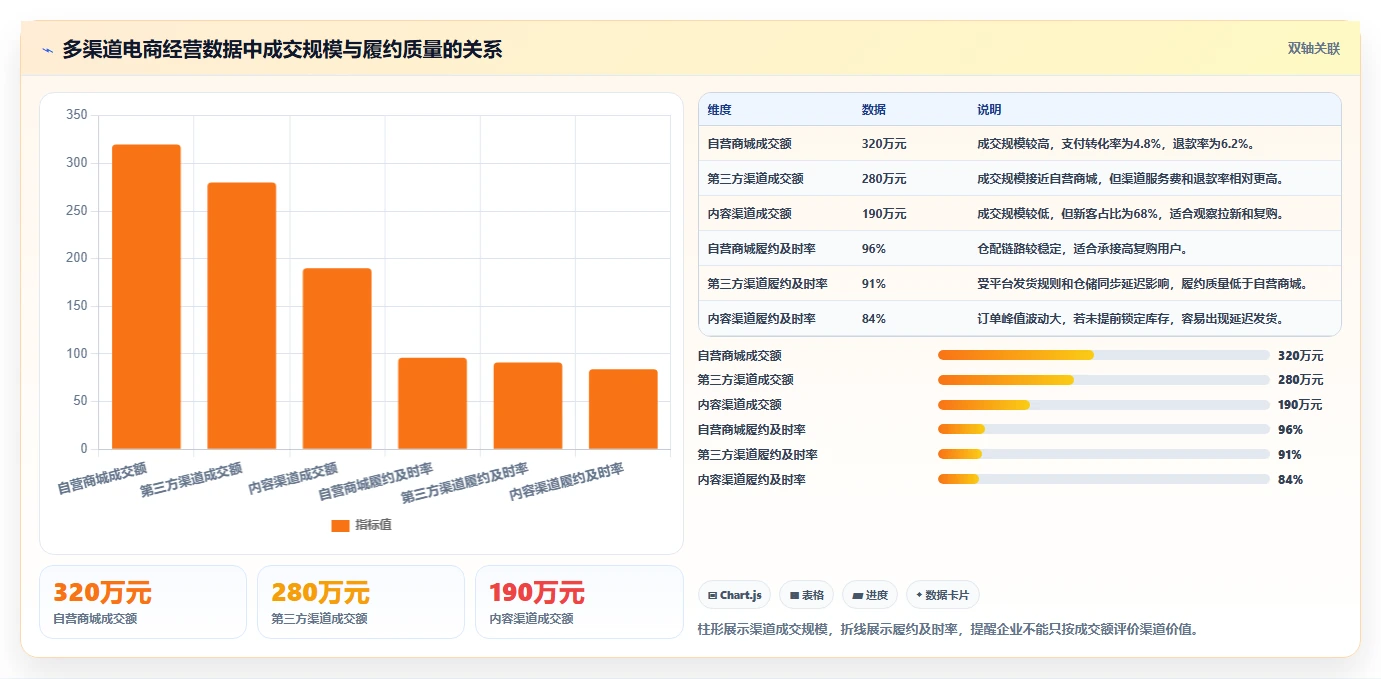This screenshot has height=679, width=1381.
Task: Click the footer note about 柱形展示渠道成交规模
Action: (948, 629)
